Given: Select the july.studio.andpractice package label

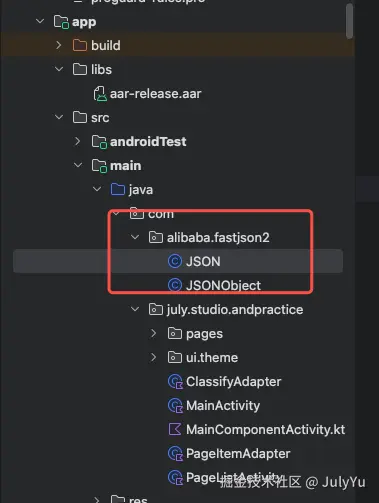Looking at the screenshot, I should pyautogui.click(x=235, y=310).
